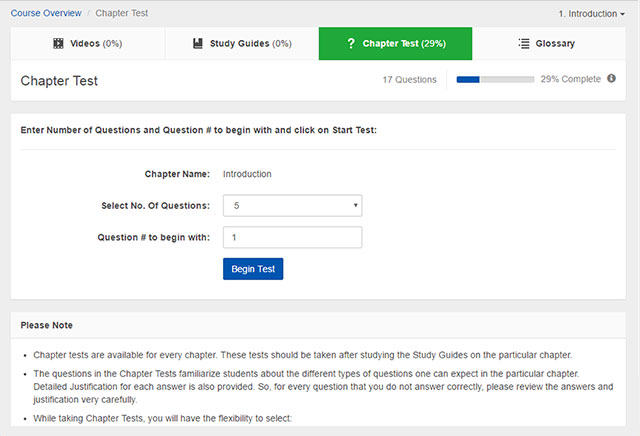This screenshot has height=436, width=640.
Task: Open the '1. Introduction' chapter dropdown
Action: [593, 15]
